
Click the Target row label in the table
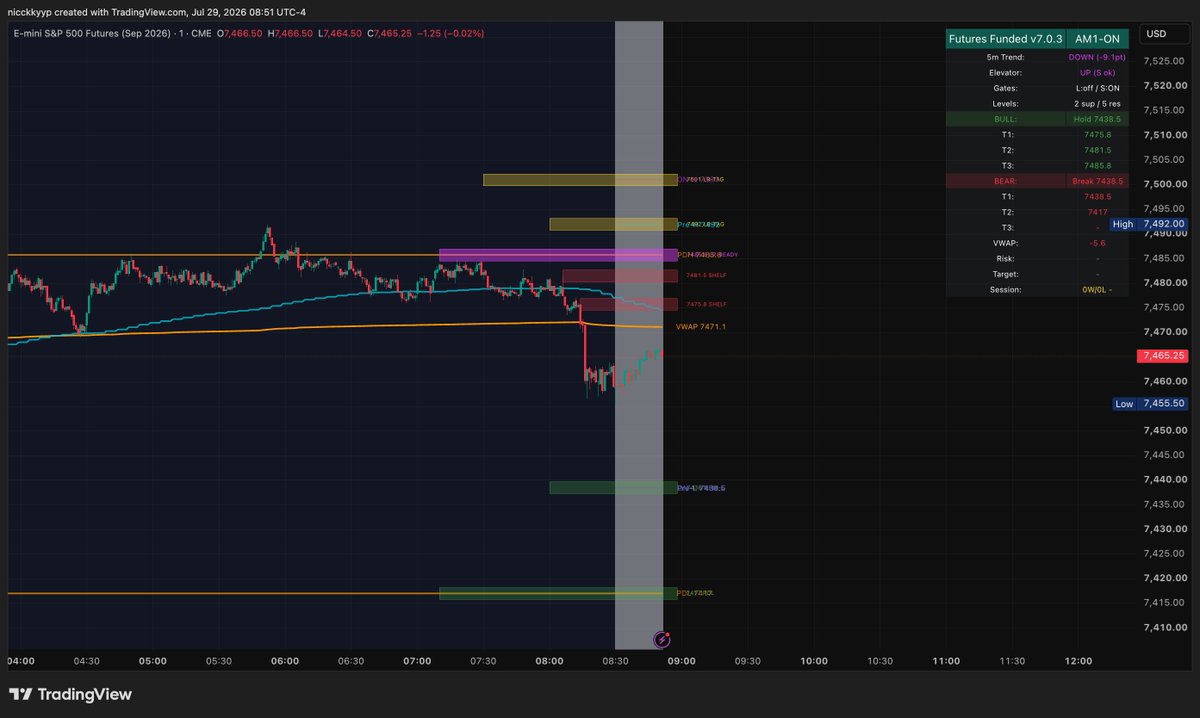[1004, 274]
